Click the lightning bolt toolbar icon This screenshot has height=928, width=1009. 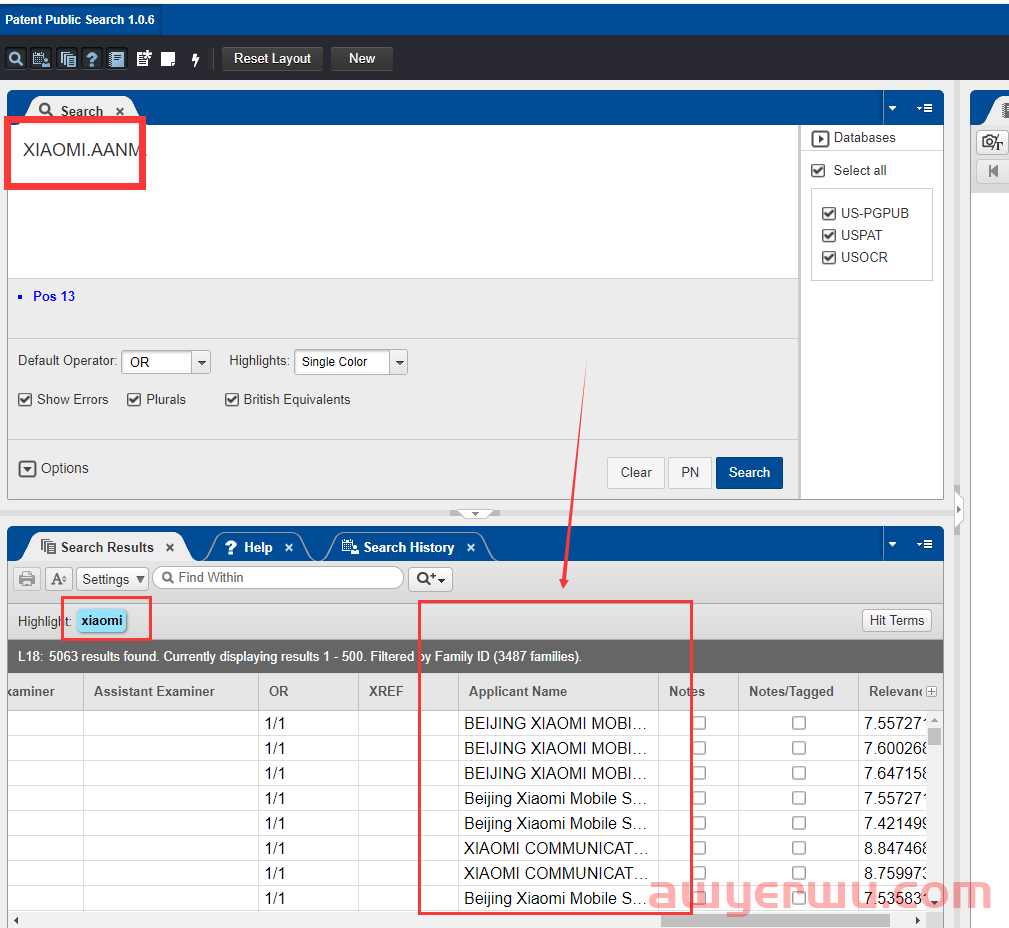click(x=195, y=59)
